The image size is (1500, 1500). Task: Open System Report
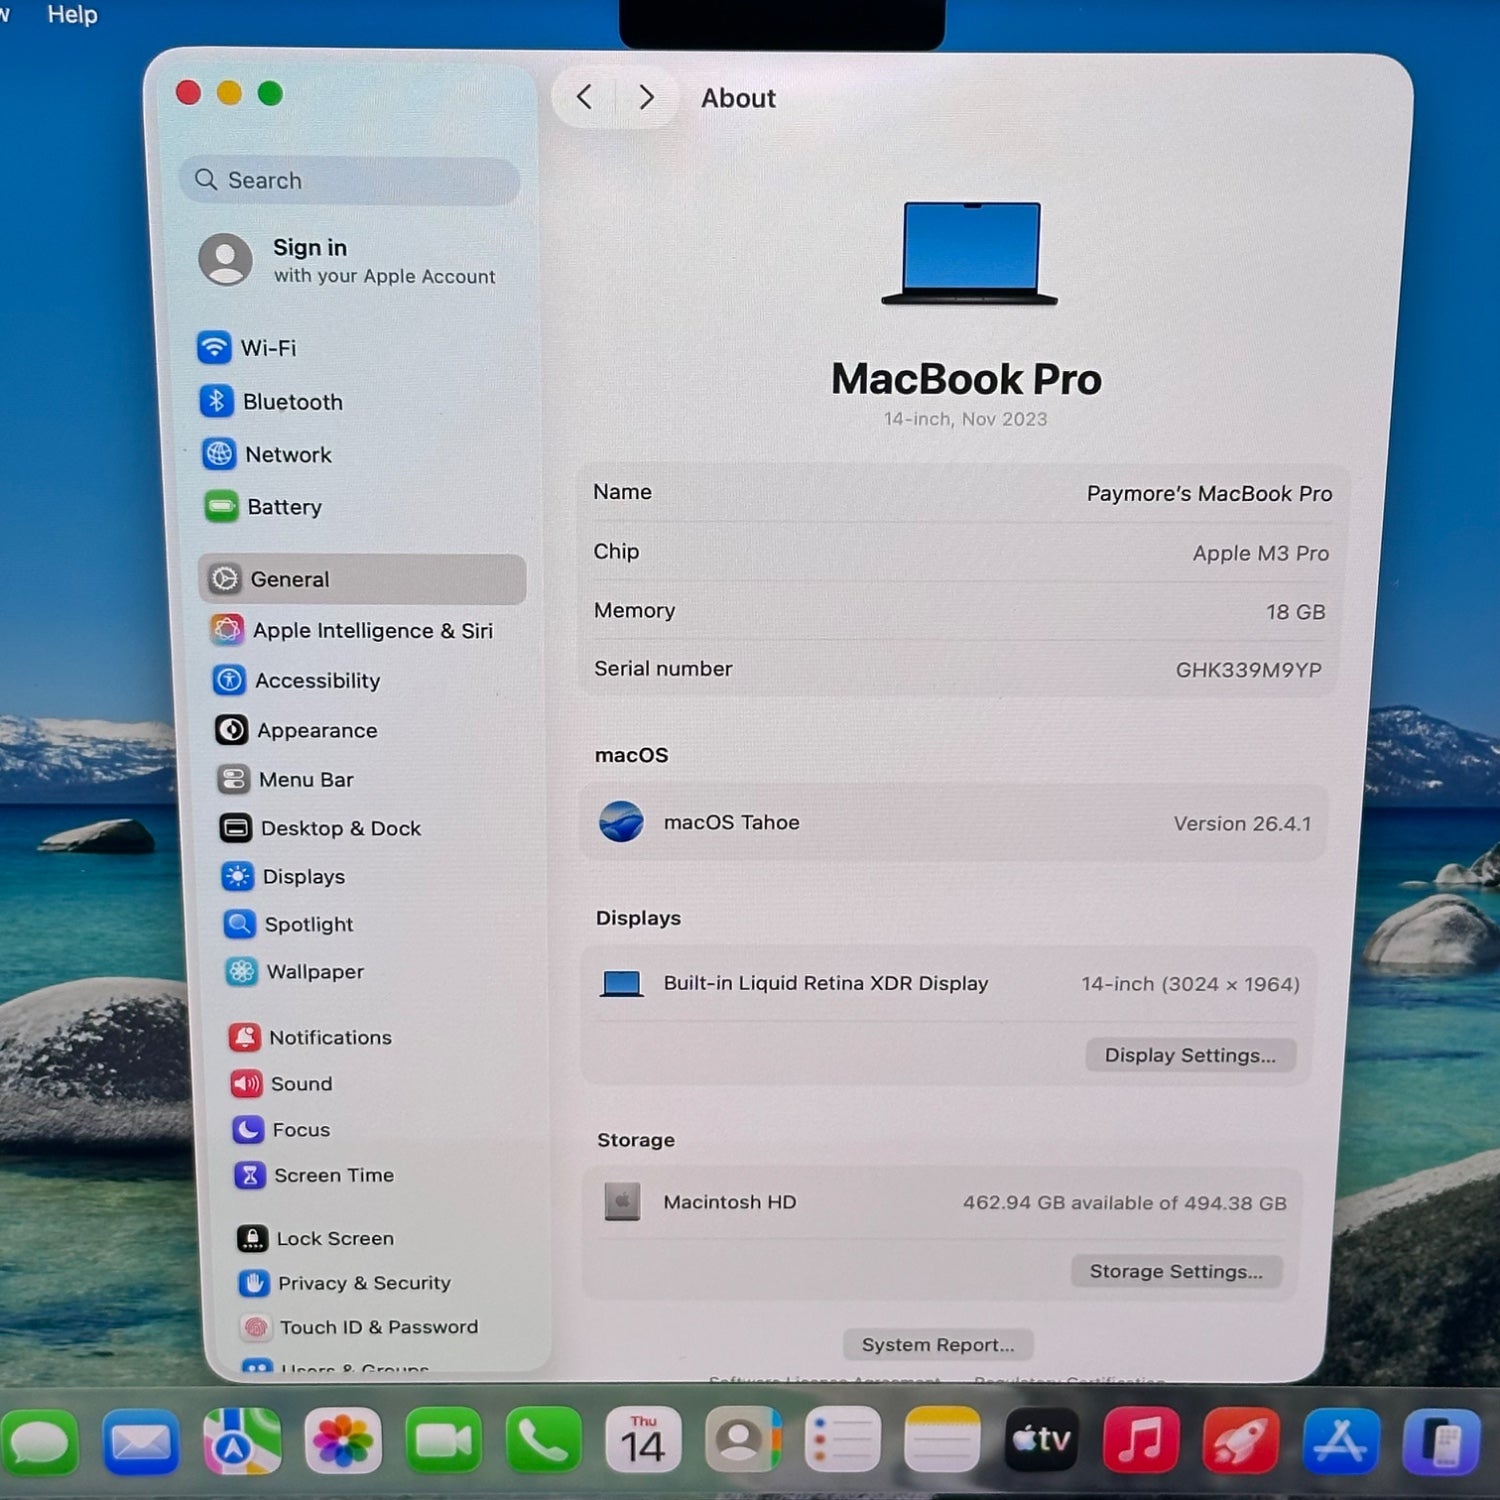938,1345
